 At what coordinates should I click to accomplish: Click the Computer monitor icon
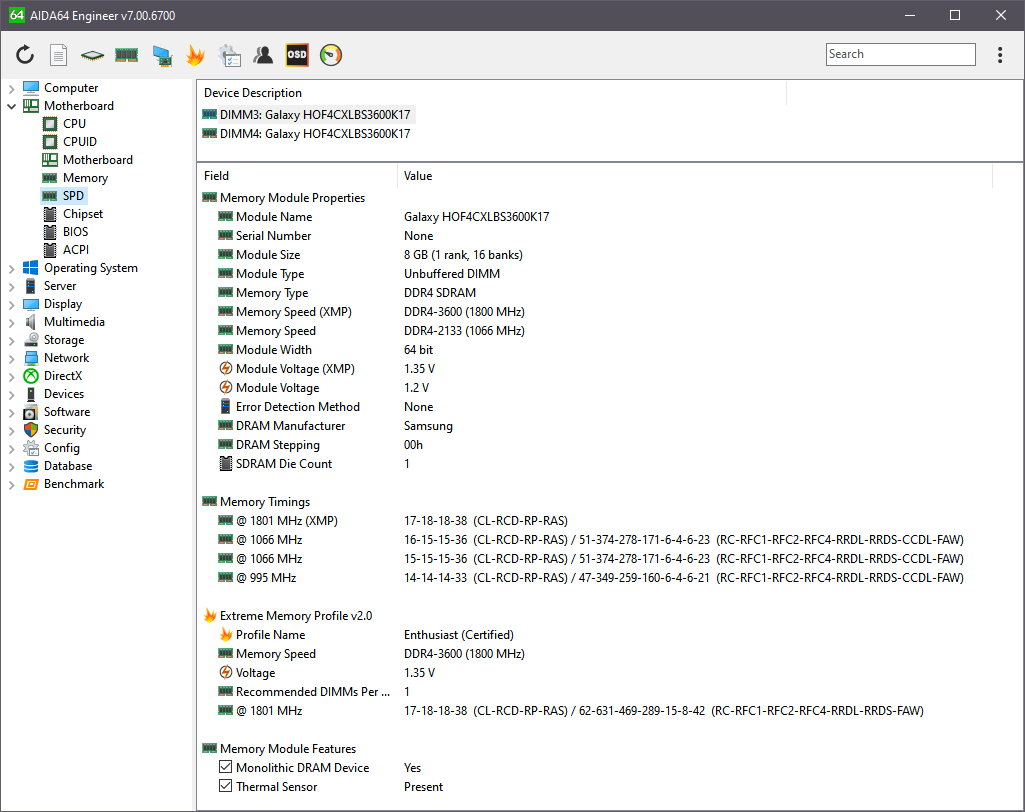click(31, 88)
